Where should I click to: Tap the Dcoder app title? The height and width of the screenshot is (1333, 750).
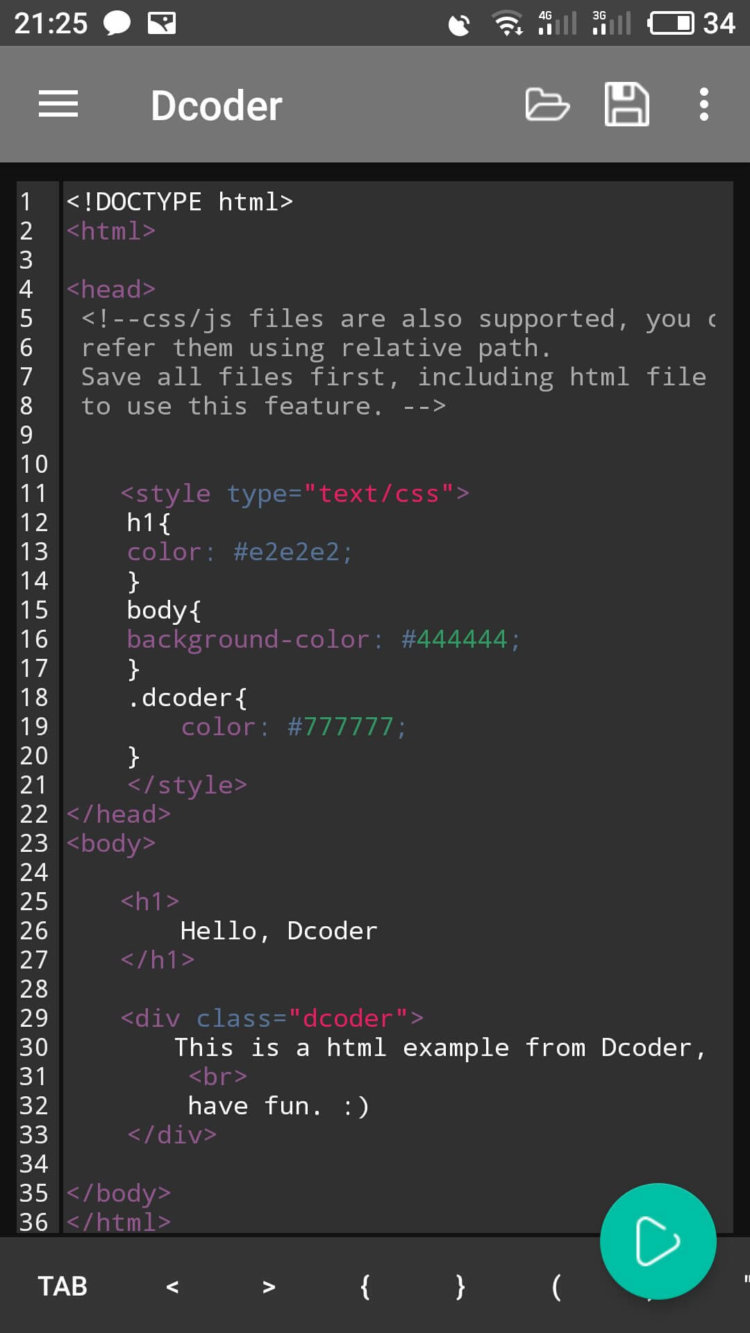tap(216, 104)
